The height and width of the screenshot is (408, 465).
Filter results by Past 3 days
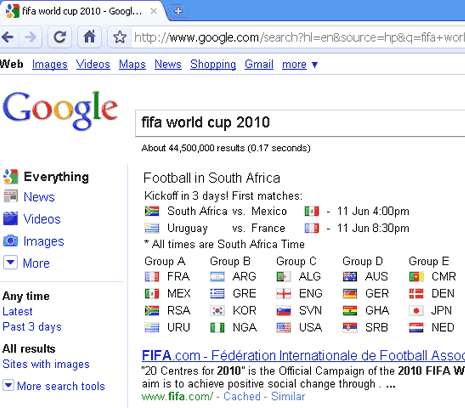pos(32,327)
